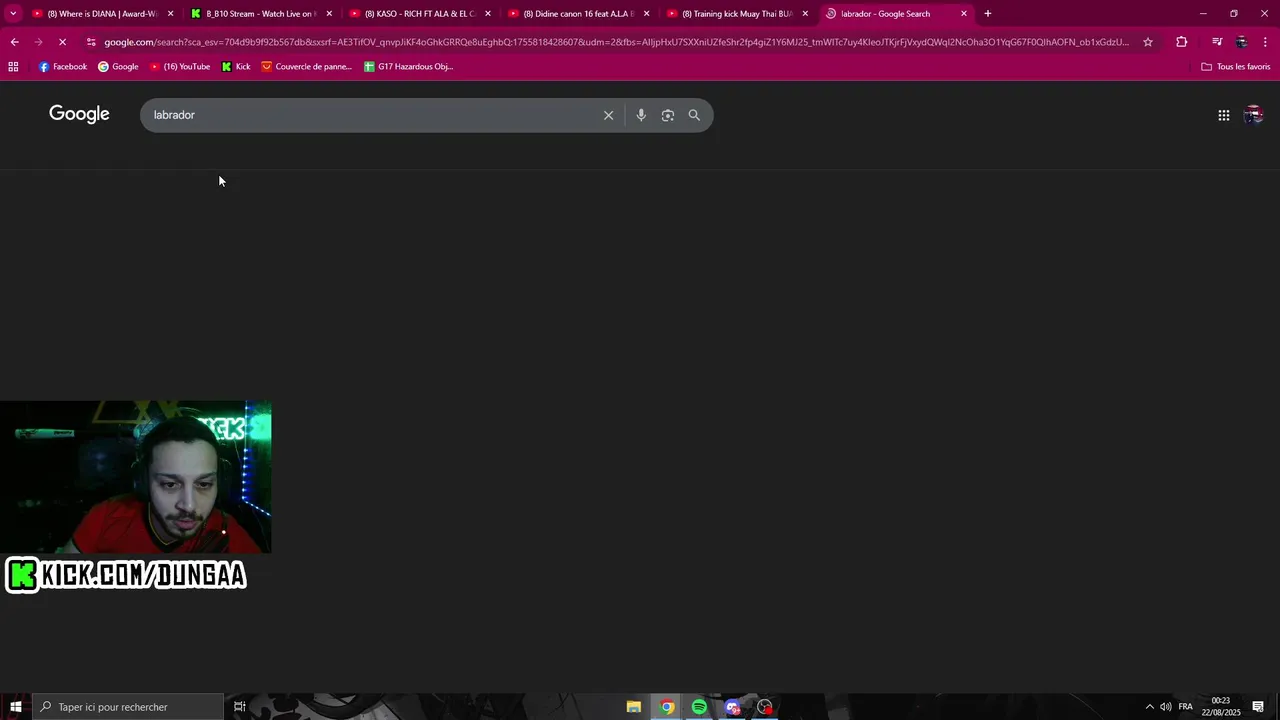The image size is (1280, 720).
Task: Open Google account profile picture
Action: [1253, 115]
